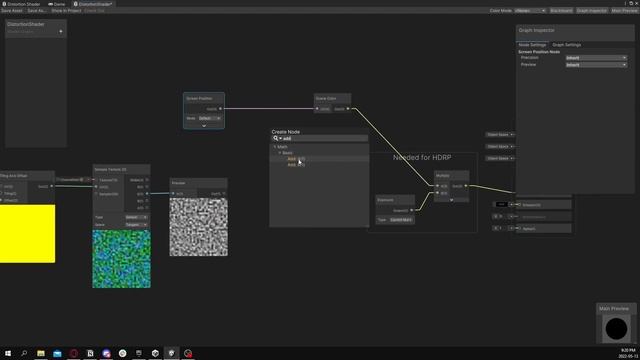The height and width of the screenshot is (360, 640).
Task: Expand the Multiply node chevron
Action: (451, 200)
